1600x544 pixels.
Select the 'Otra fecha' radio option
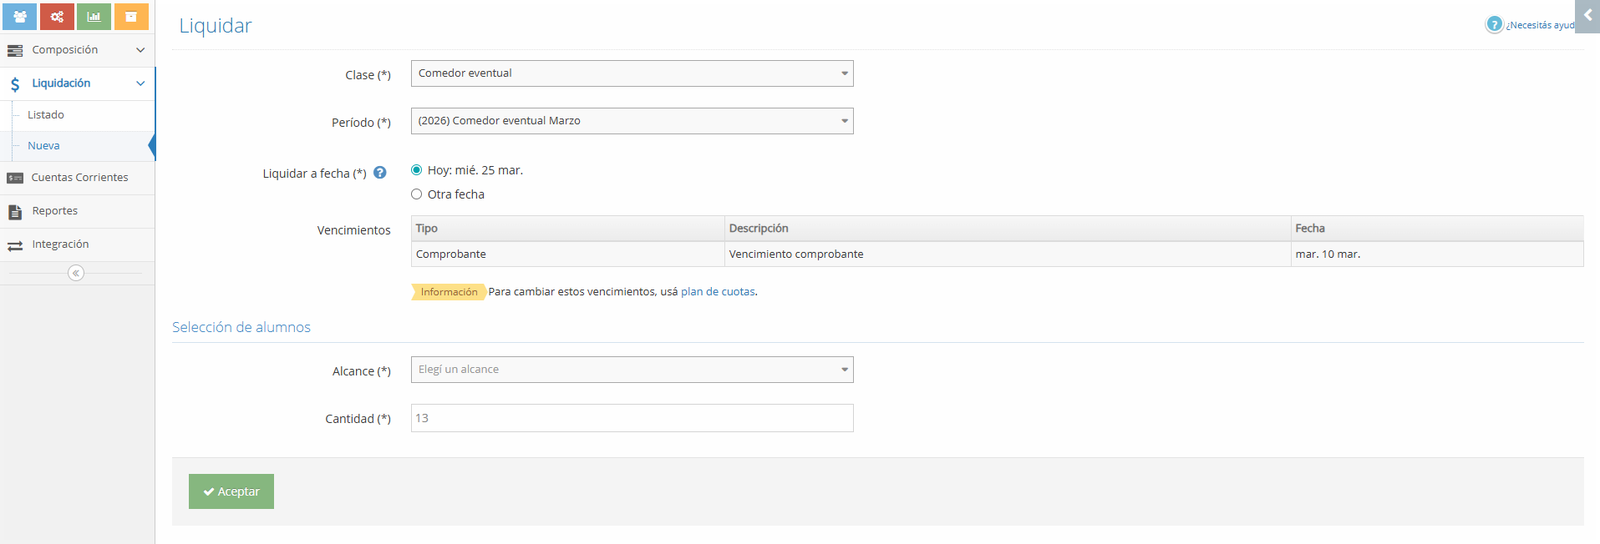(417, 194)
